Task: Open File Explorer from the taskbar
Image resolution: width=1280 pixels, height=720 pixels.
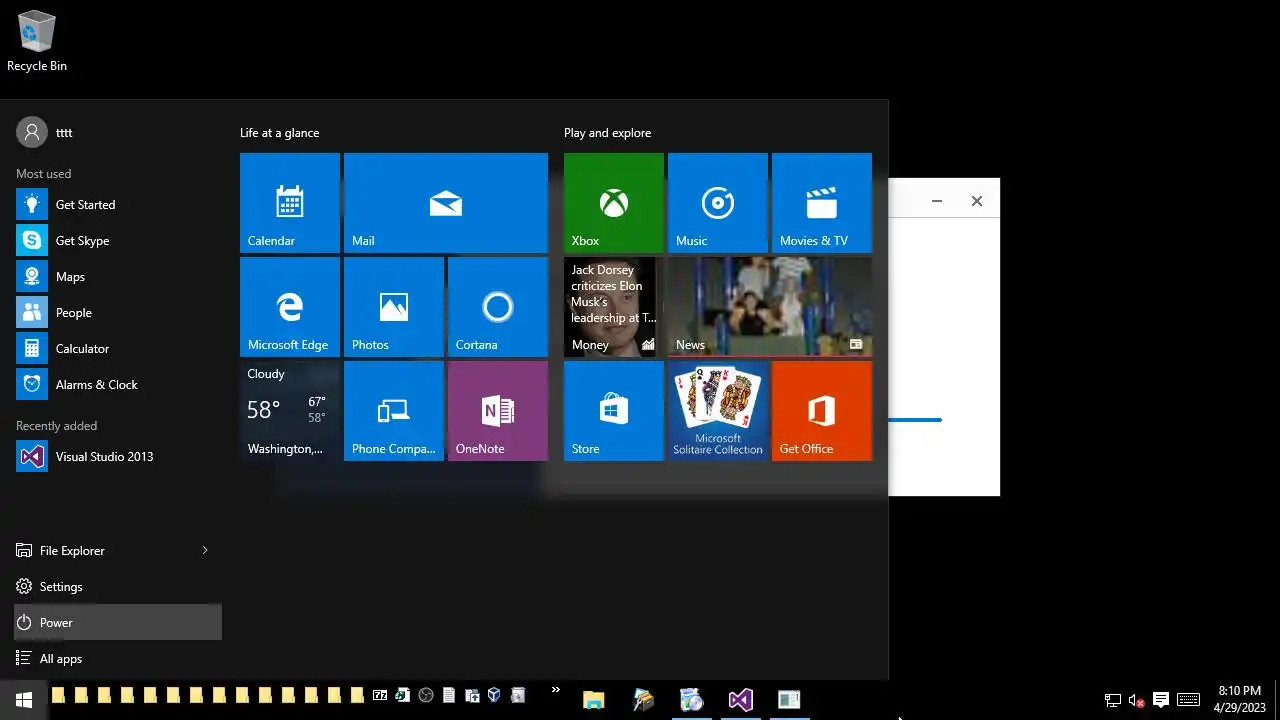Action: click(594, 700)
